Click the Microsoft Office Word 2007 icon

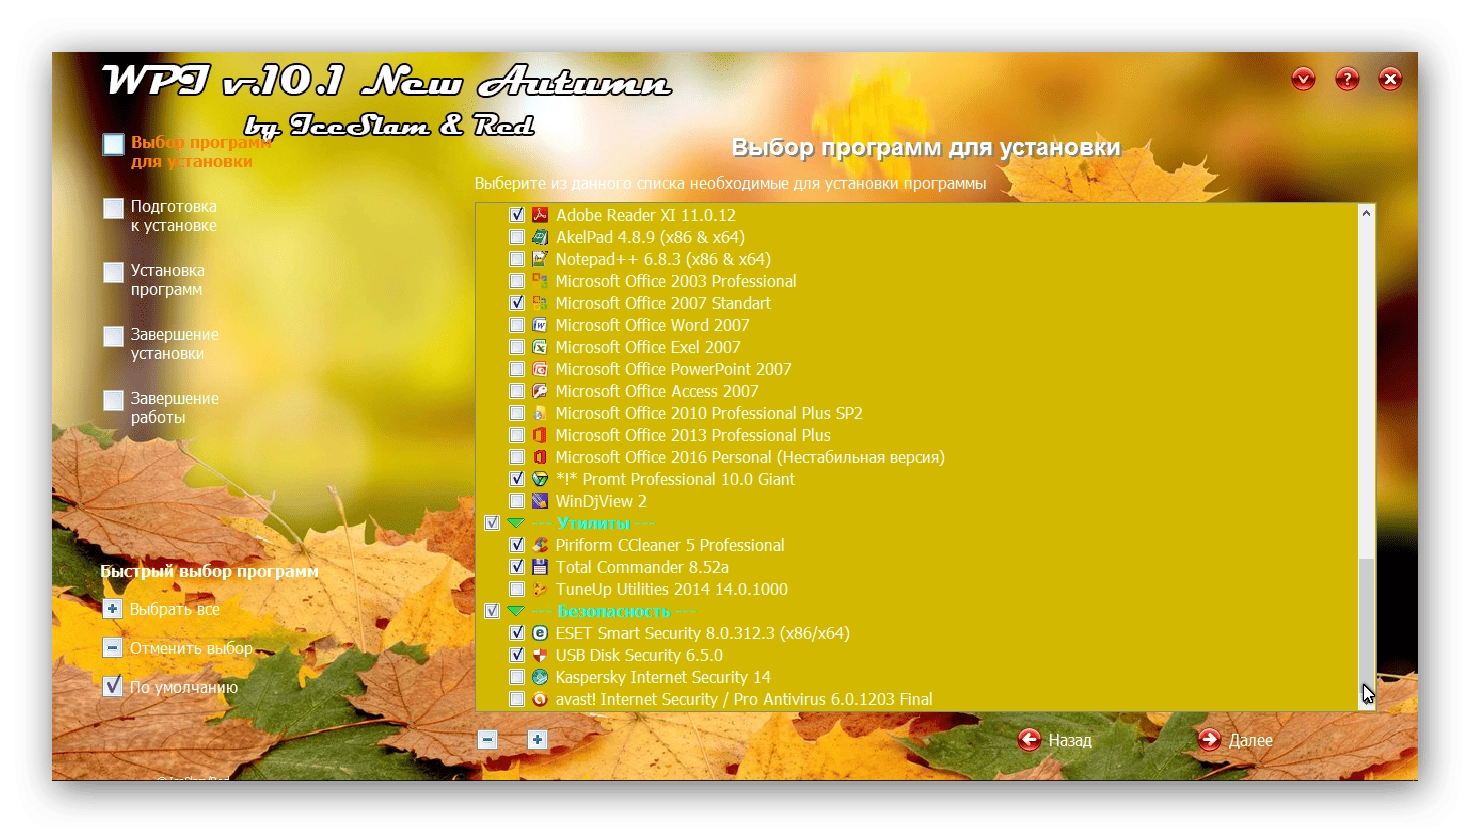[x=540, y=325]
